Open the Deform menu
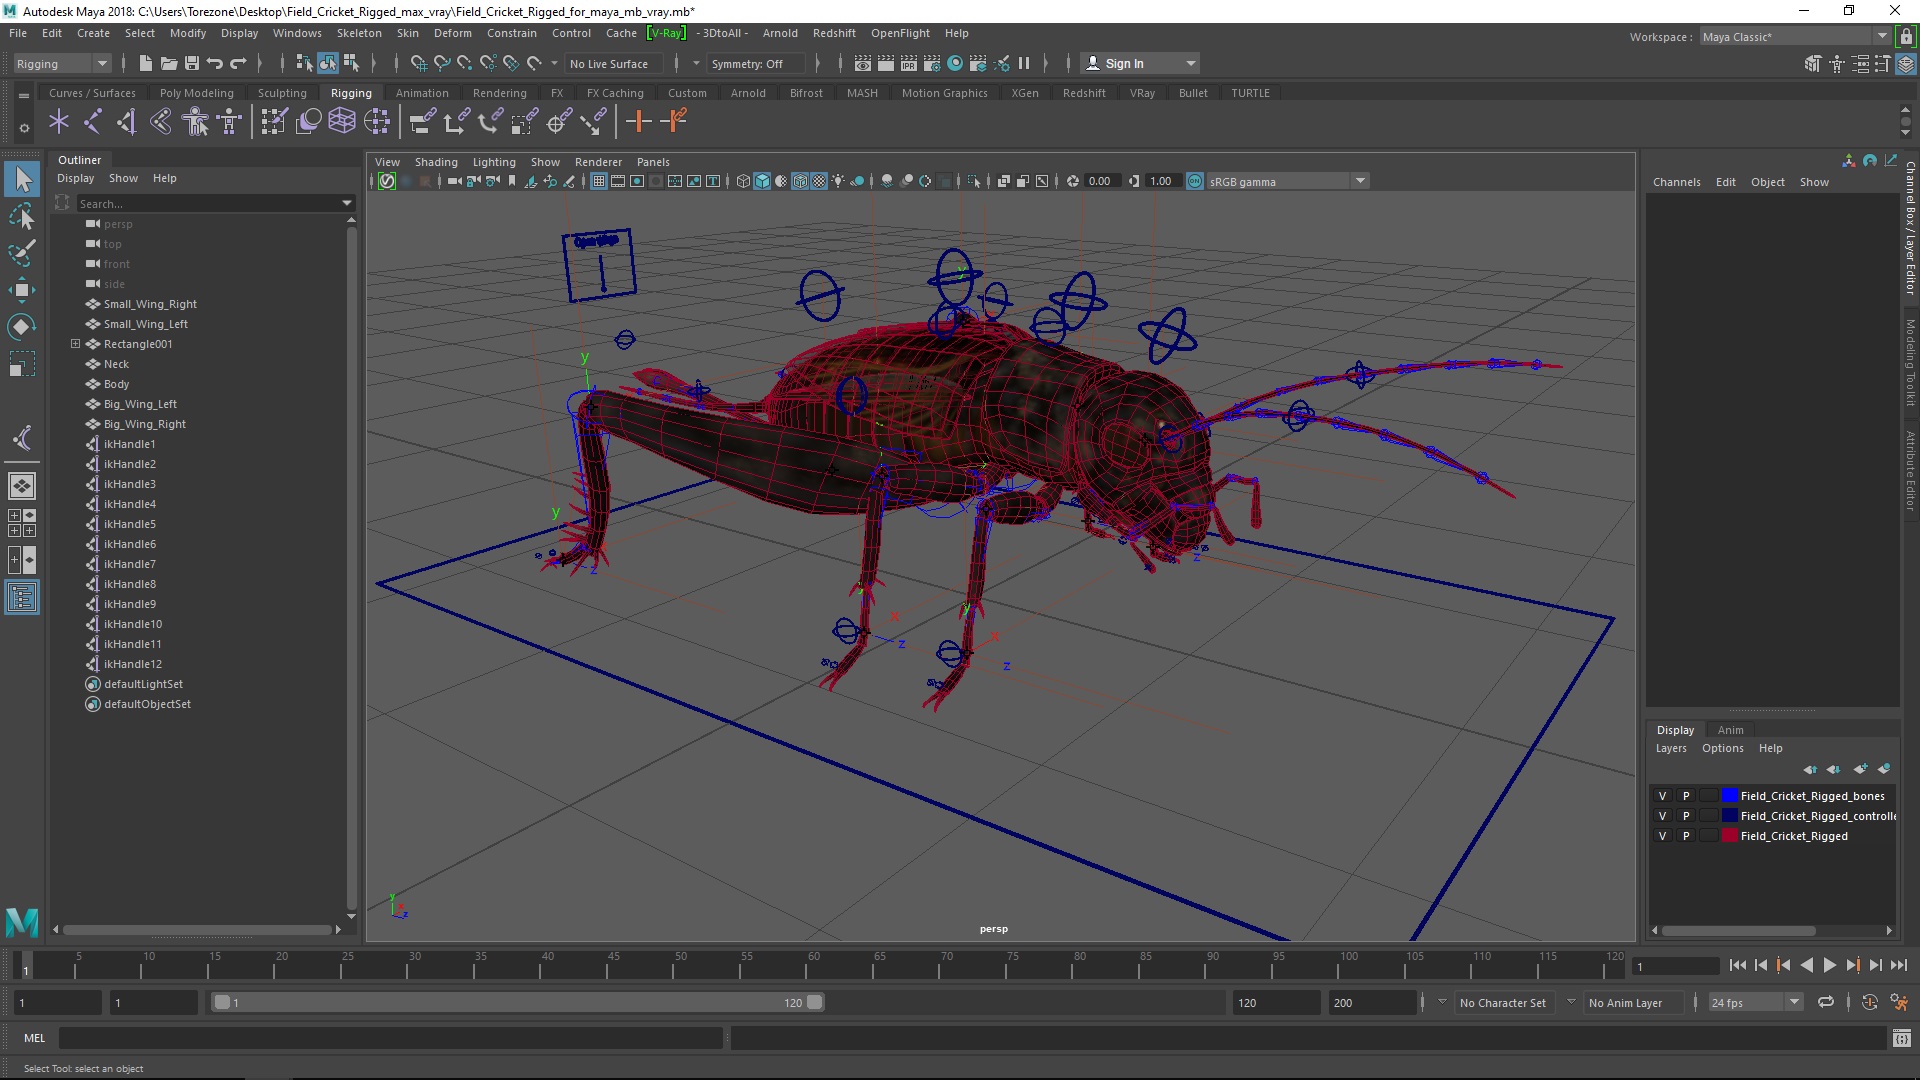This screenshot has height=1080, width=1920. 452,33
